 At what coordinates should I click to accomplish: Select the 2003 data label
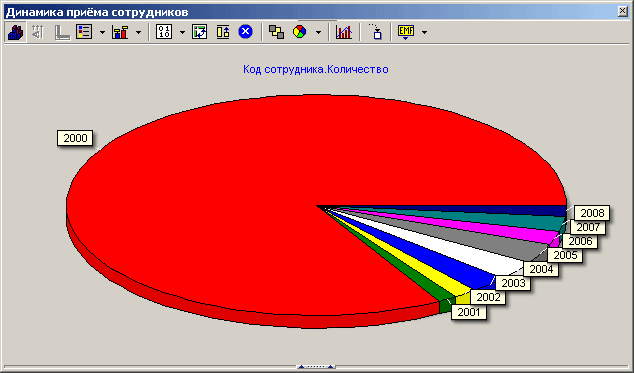tap(513, 283)
